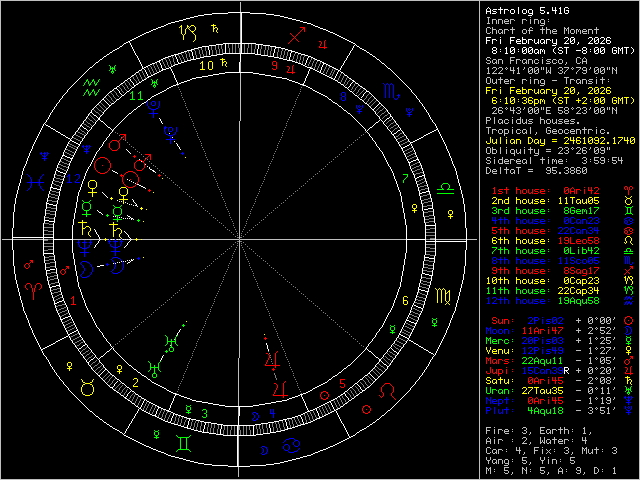Click the Capricorn glyph atop the chart wheel
This screenshot has height=480, width=640.
188,32
